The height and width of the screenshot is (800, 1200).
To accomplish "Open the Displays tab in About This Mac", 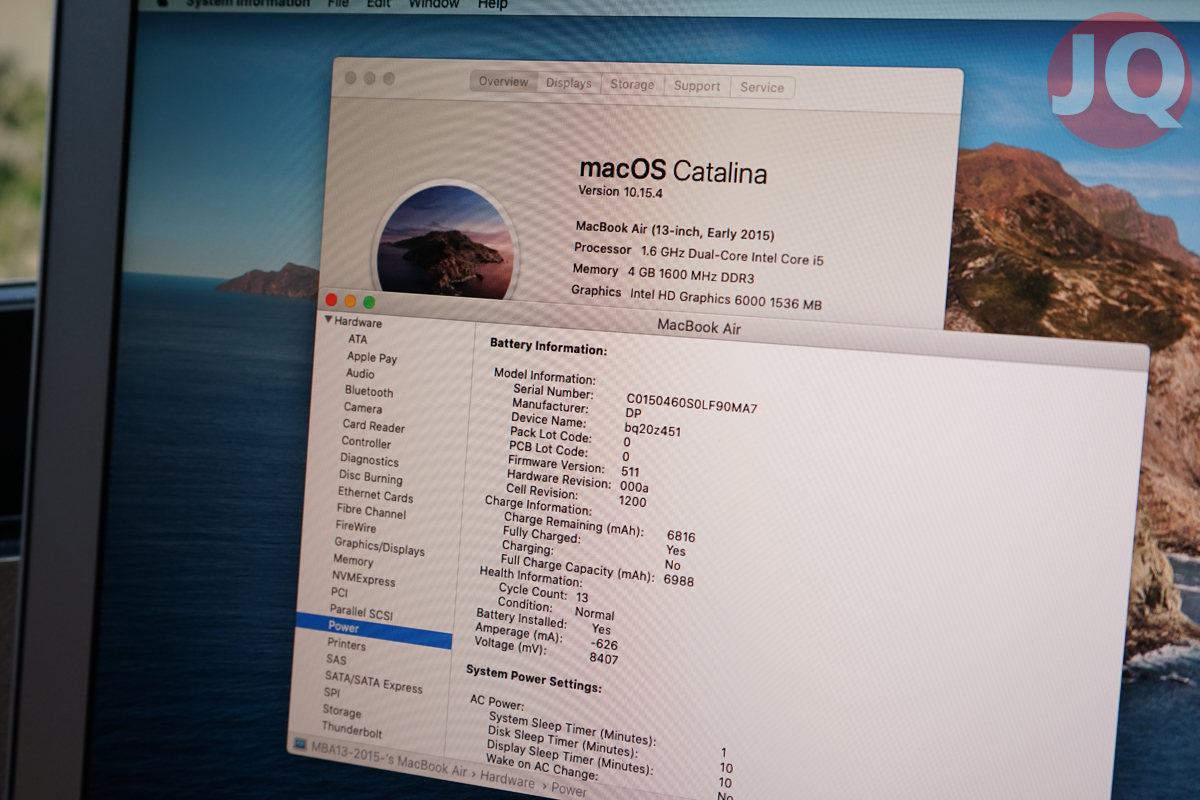I will (569, 84).
